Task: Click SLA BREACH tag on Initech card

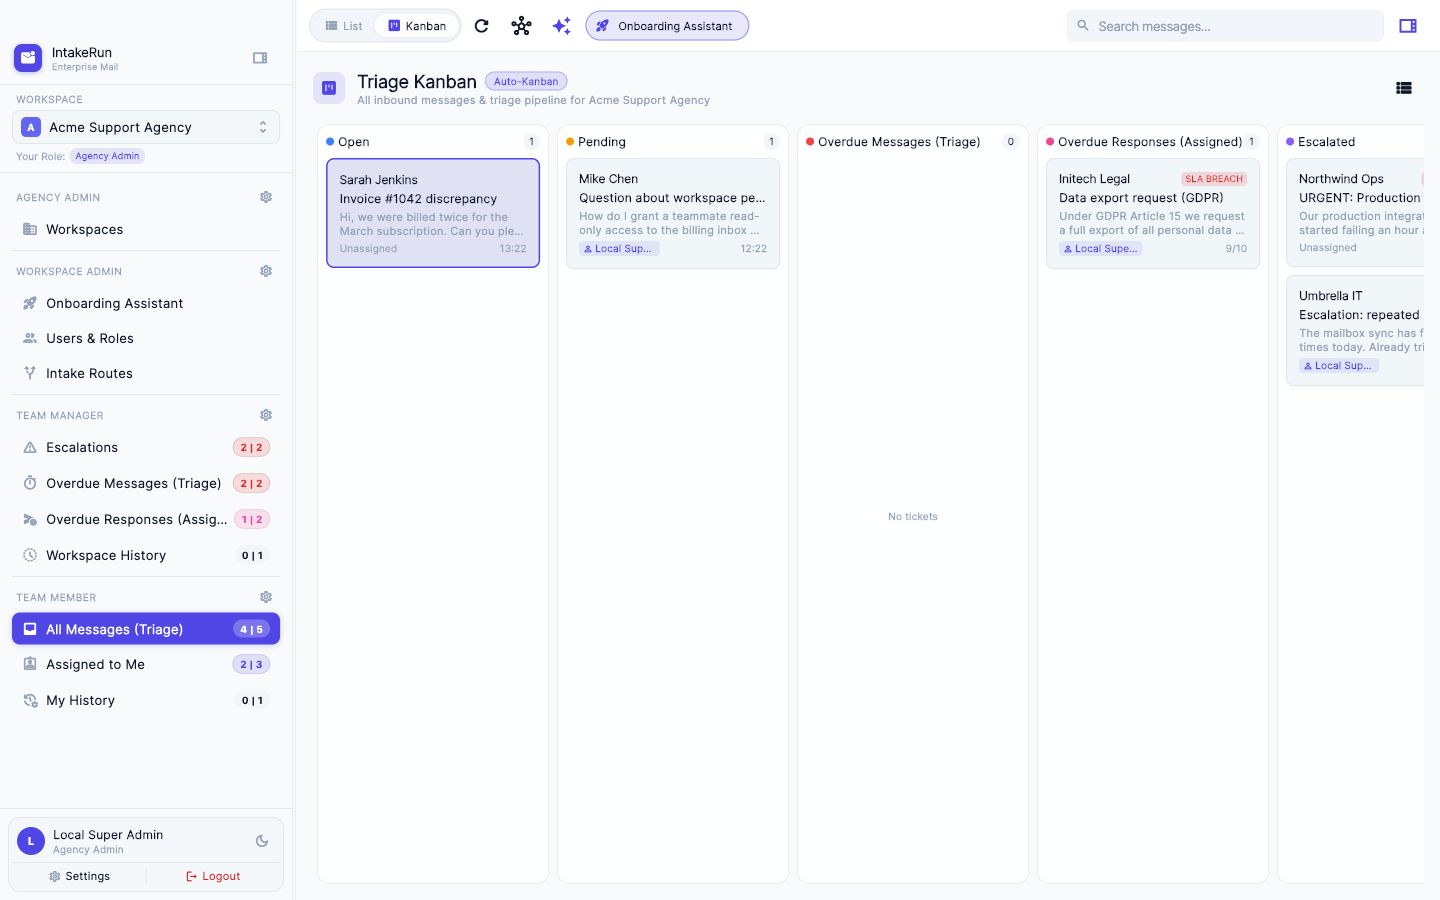Action: pos(1214,179)
